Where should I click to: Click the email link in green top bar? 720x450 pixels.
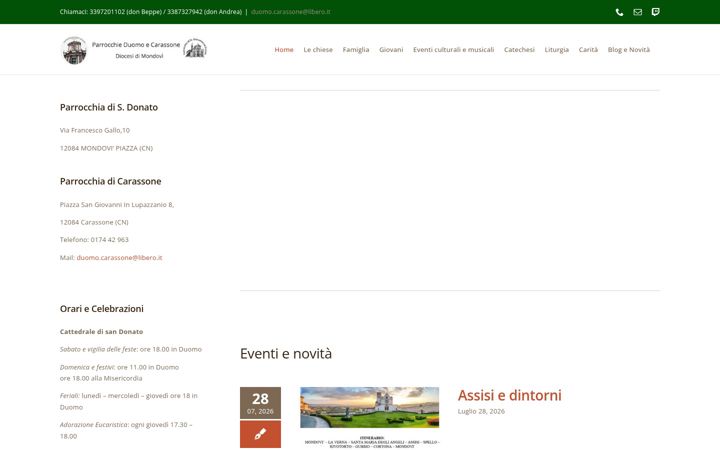point(291,12)
